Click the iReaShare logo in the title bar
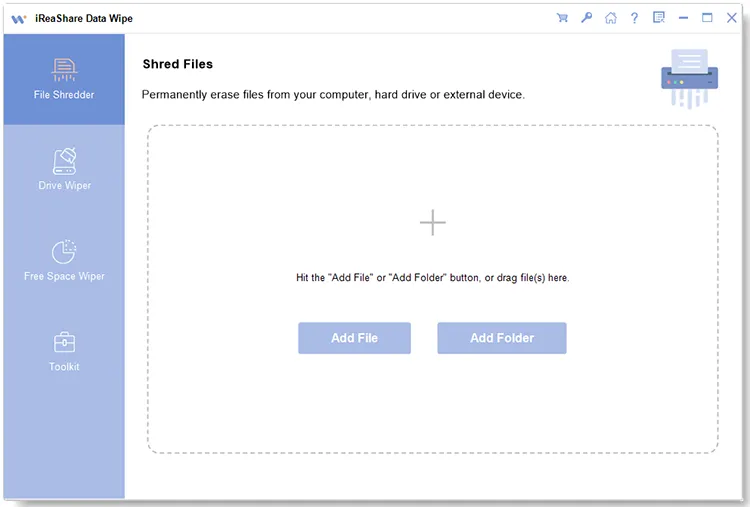 [19, 18]
